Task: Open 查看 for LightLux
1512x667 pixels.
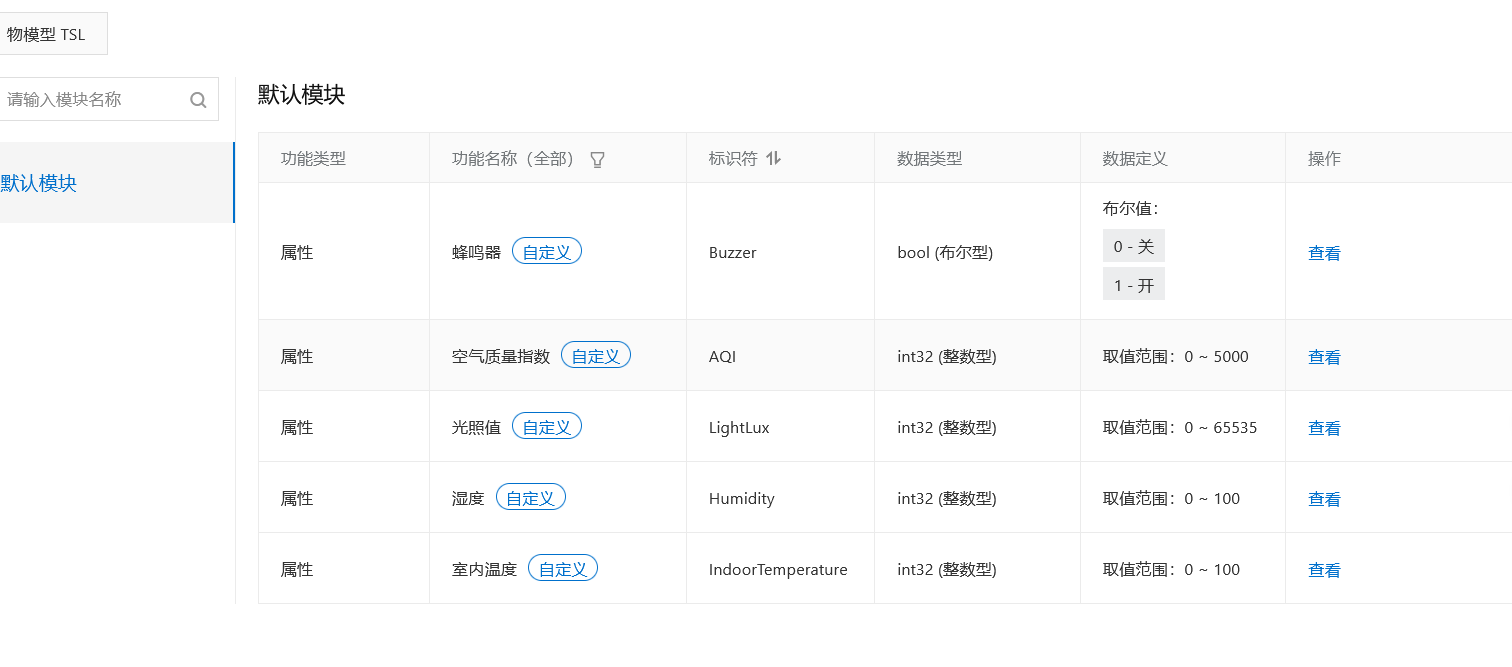Action: [x=1323, y=427]
